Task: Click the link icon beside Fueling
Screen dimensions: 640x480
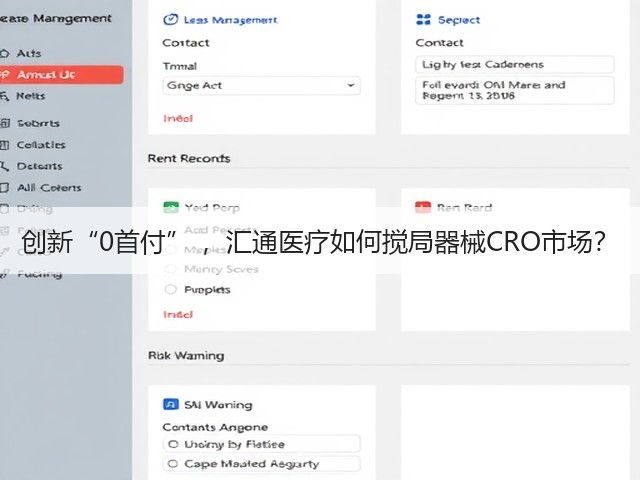Action: [x=4, y=274]
